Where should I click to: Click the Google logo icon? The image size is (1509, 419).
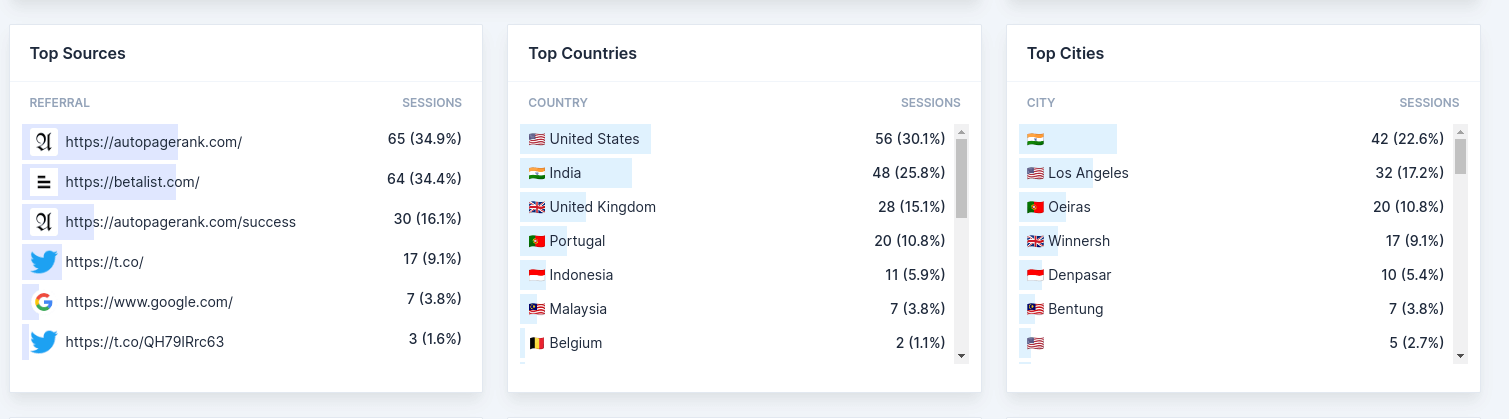coord(43,302)
